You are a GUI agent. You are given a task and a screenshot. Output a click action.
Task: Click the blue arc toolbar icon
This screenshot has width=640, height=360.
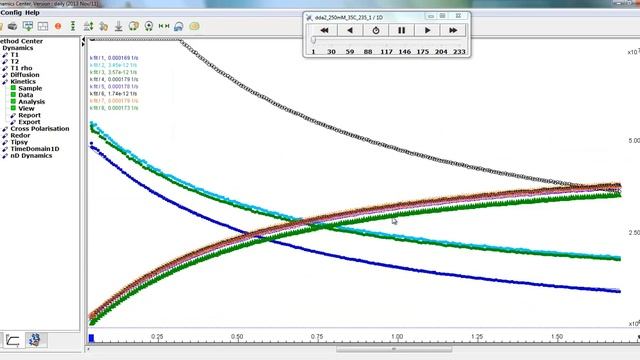coord(178,27)
